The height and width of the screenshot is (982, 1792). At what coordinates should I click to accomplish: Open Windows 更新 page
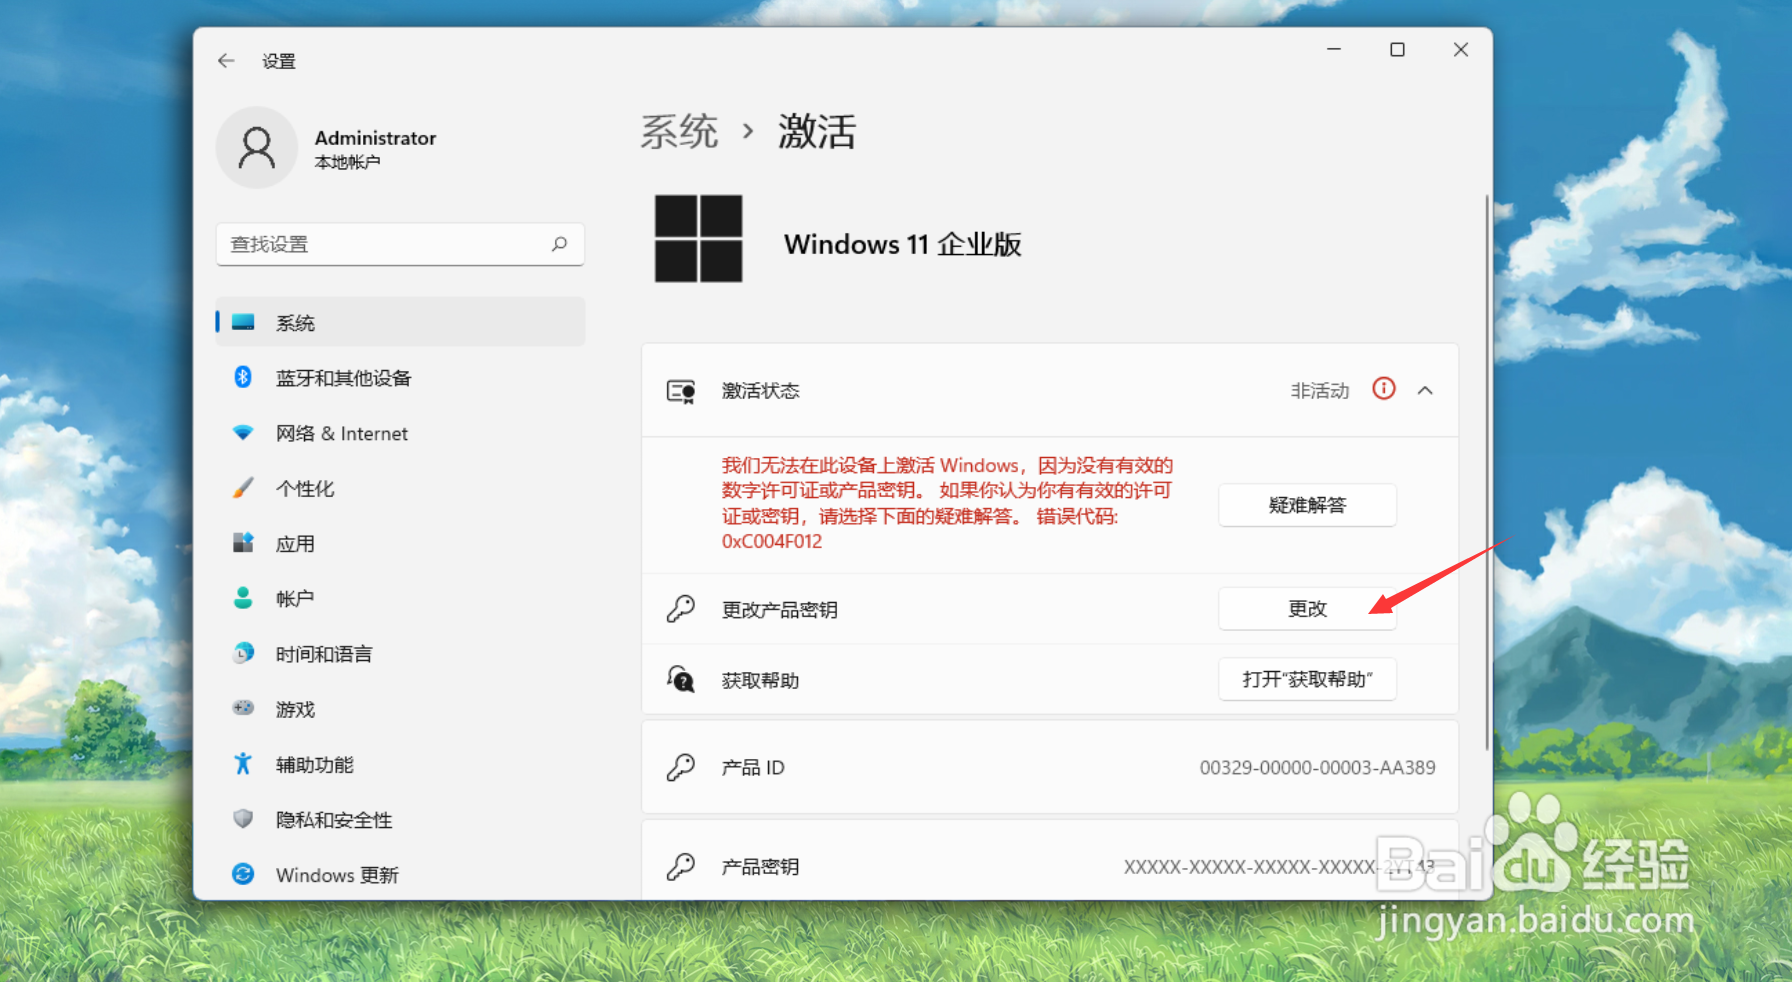[400, 874]
